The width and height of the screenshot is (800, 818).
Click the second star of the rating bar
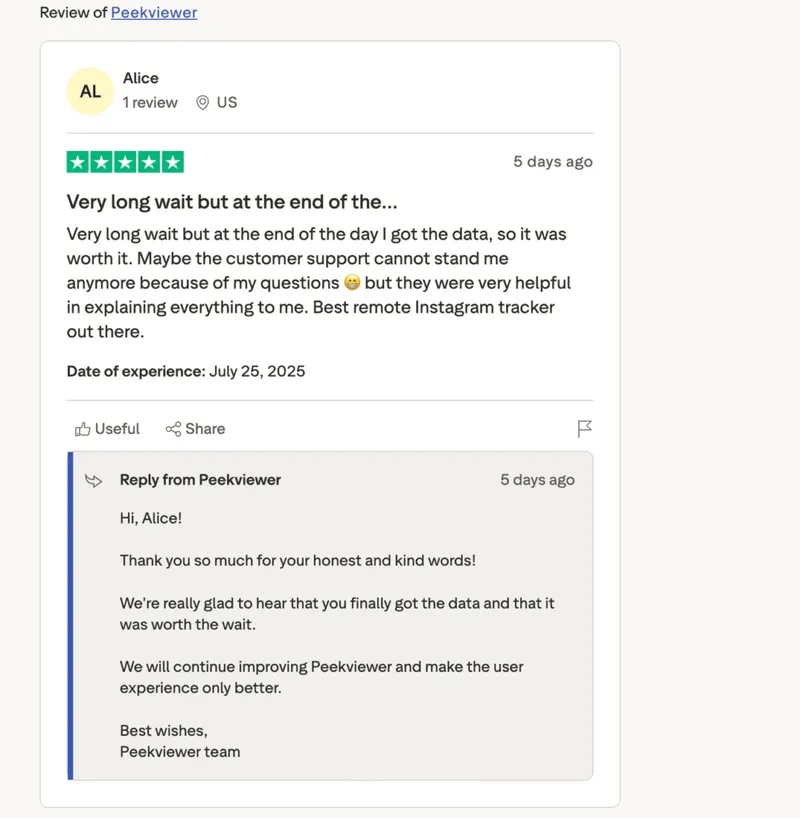(100, 160)
